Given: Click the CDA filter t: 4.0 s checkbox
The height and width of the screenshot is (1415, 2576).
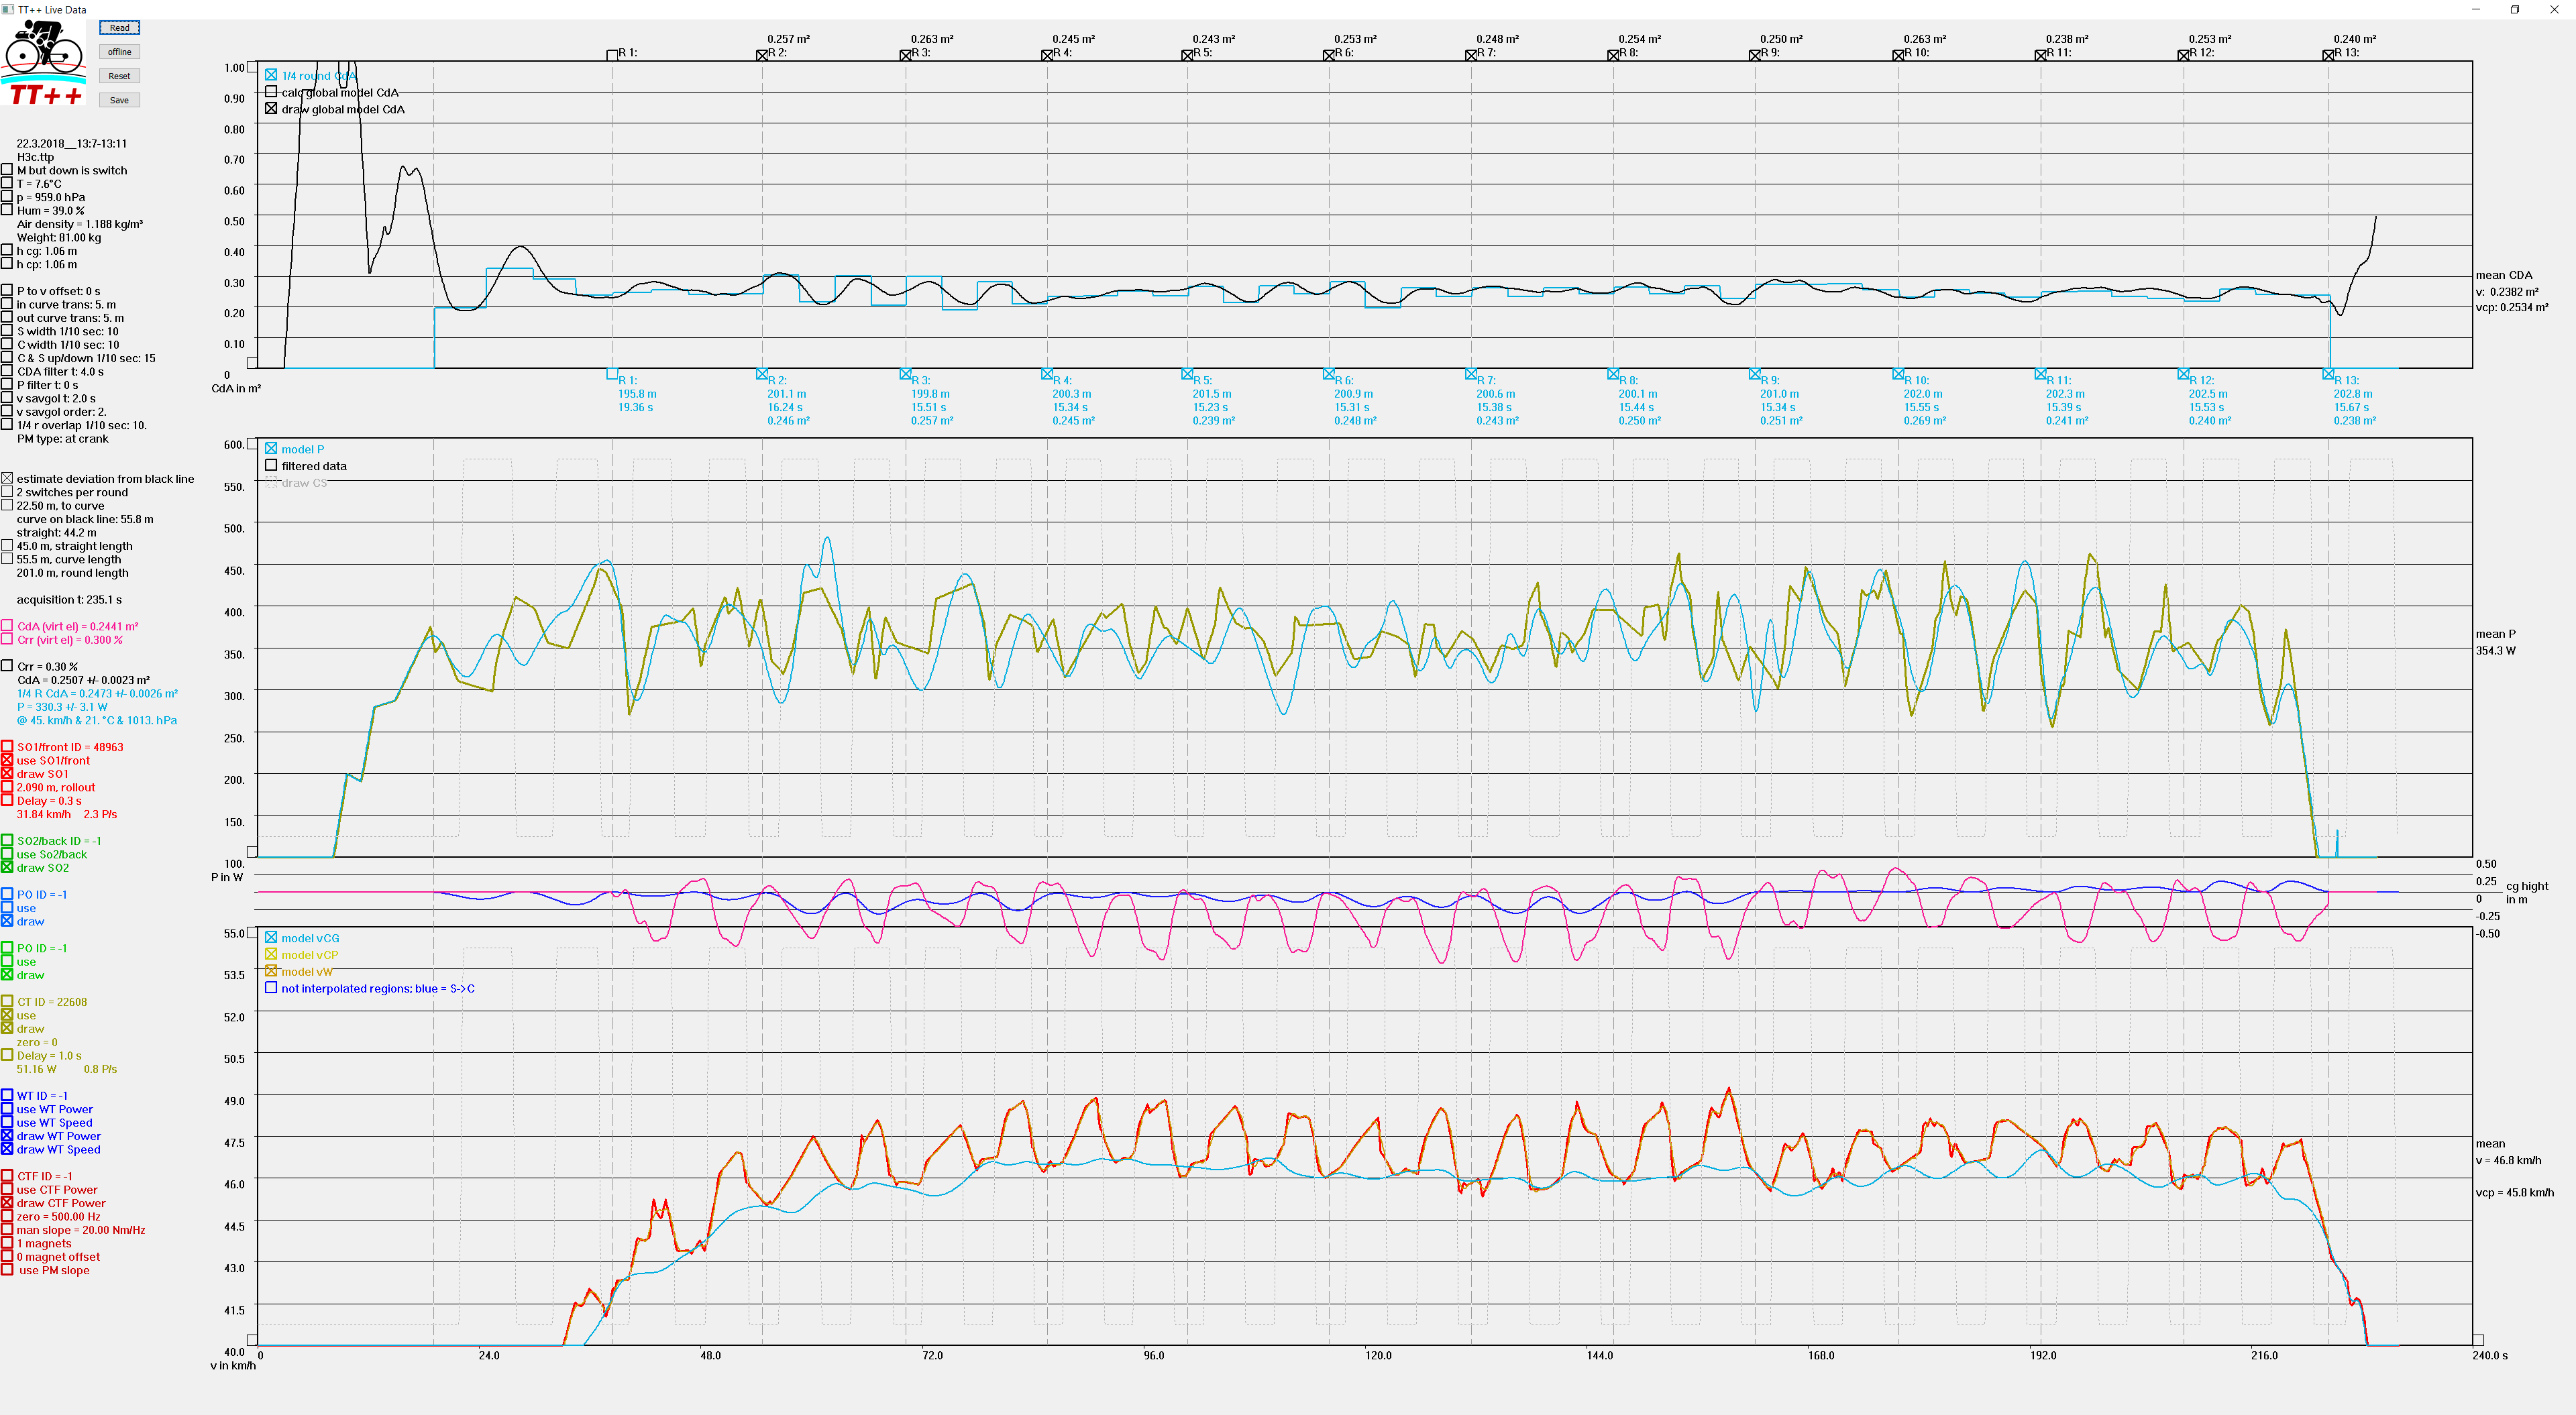Looking at the screenshot, I should tap(7, 371).
